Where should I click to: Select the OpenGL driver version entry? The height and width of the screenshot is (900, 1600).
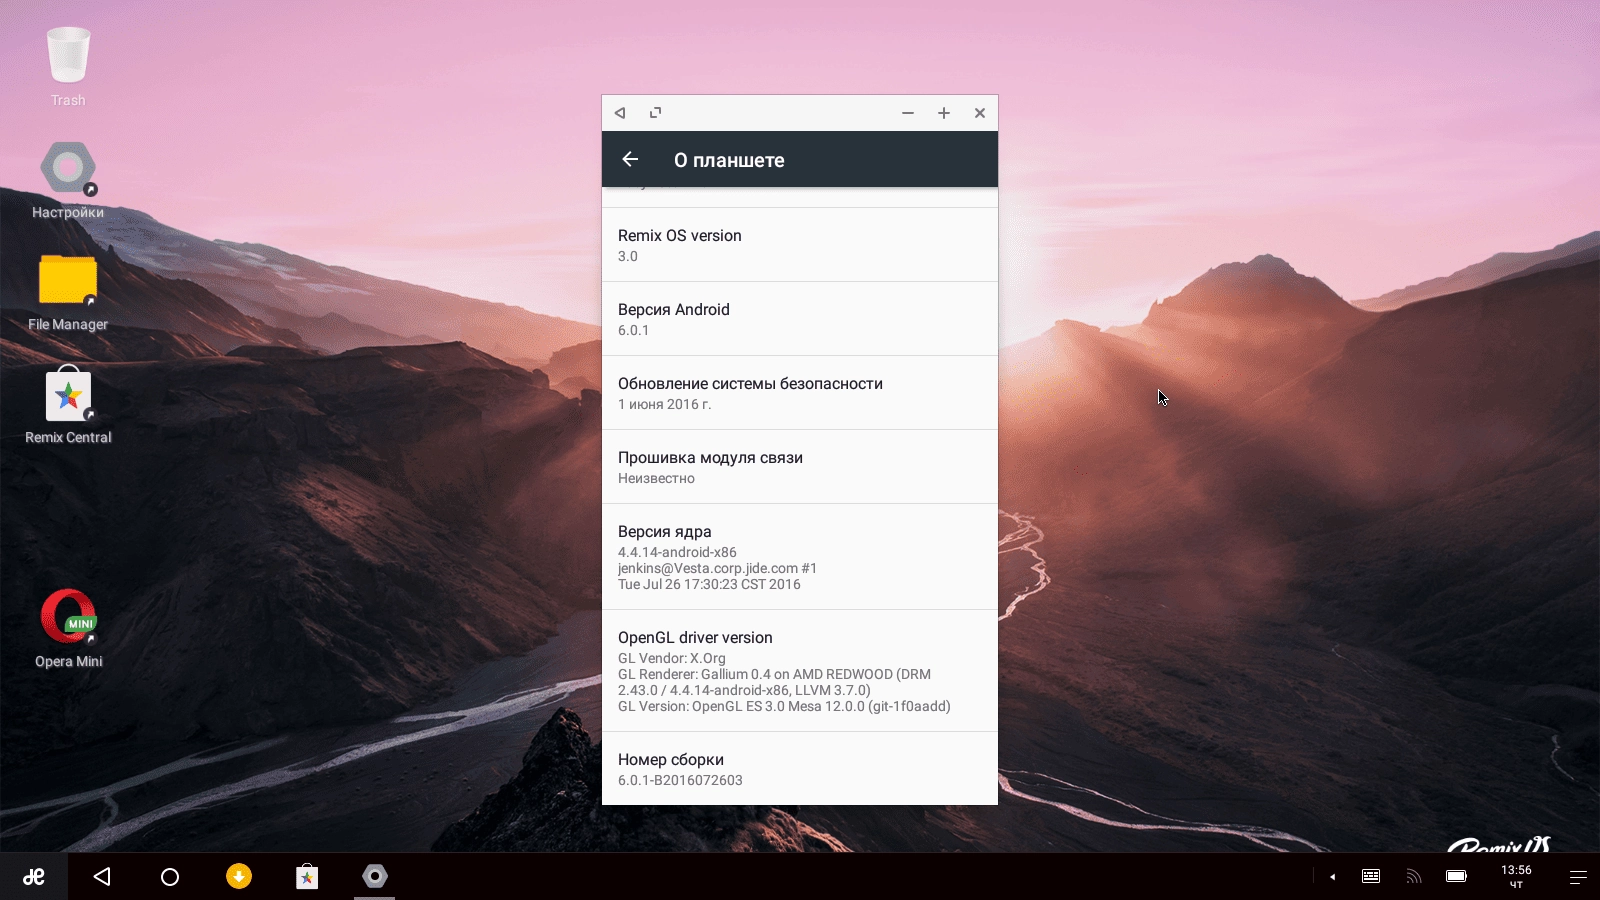pyautogui.click(x=800, y=671)
